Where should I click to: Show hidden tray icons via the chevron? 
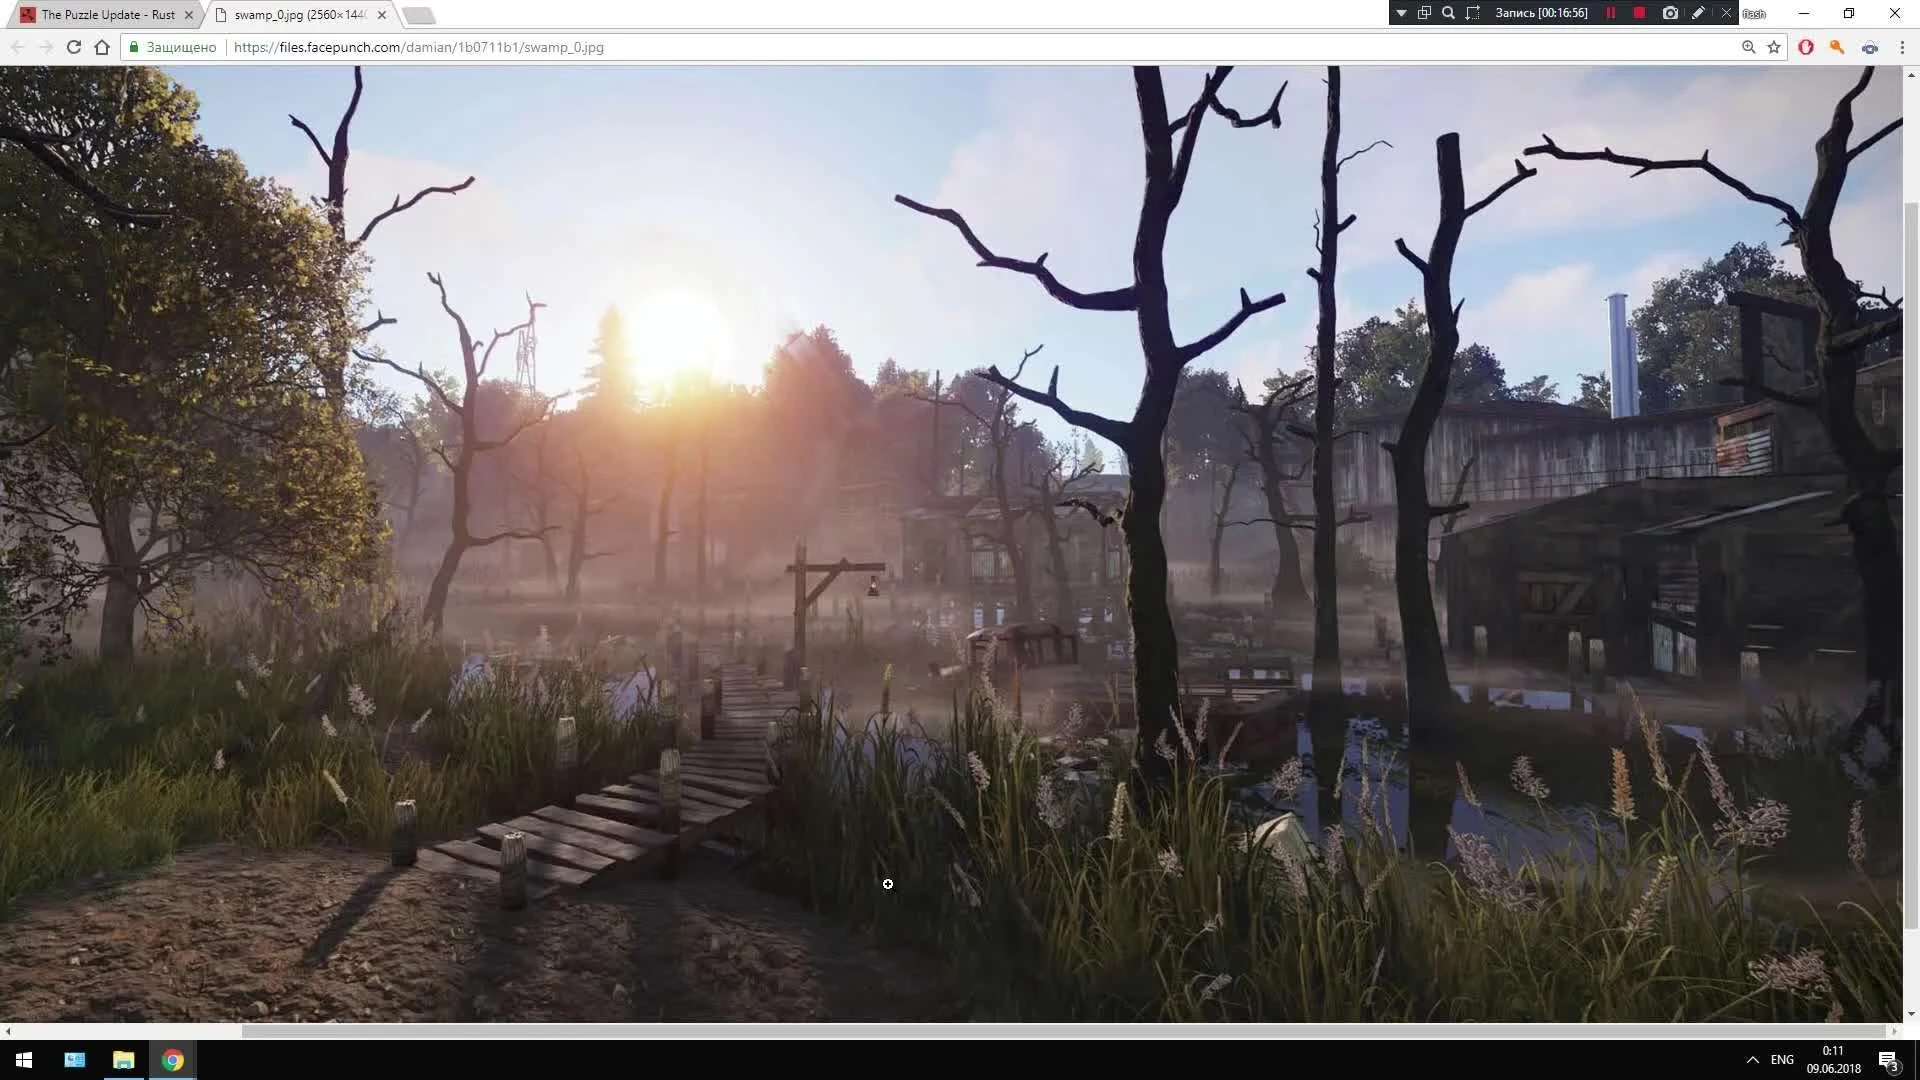coord(1753,1059)
